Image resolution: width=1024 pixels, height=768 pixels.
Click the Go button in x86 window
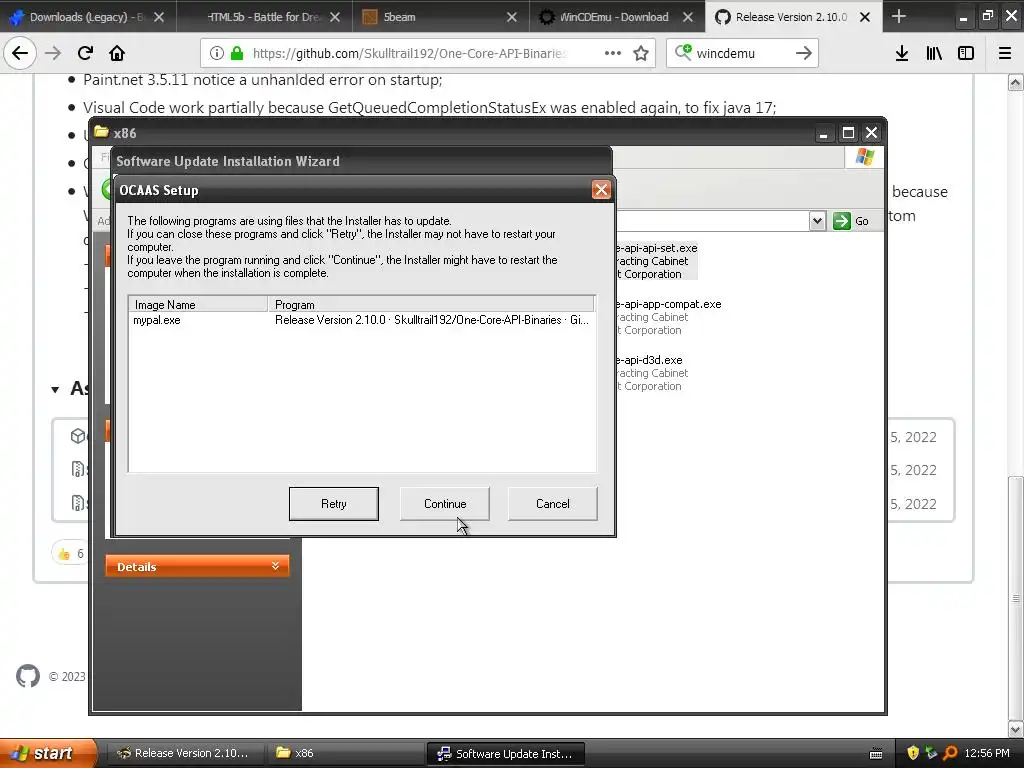(852, 221)
